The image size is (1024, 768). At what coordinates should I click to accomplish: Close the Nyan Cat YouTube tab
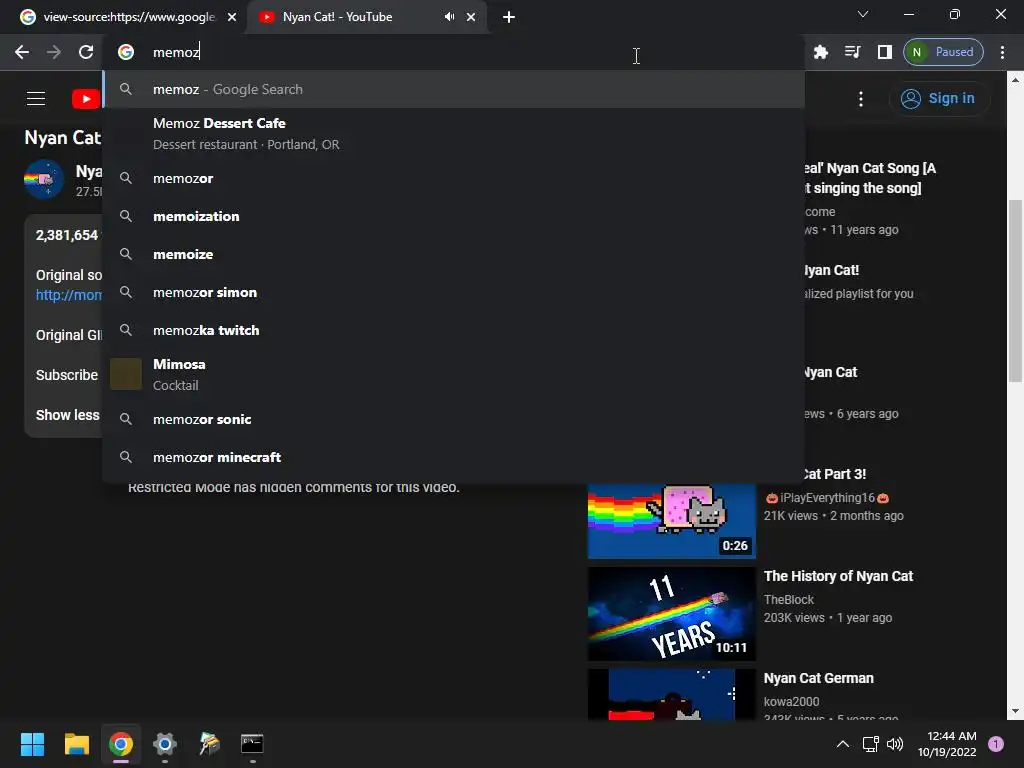pyautogui.click(x=471, y=17)
